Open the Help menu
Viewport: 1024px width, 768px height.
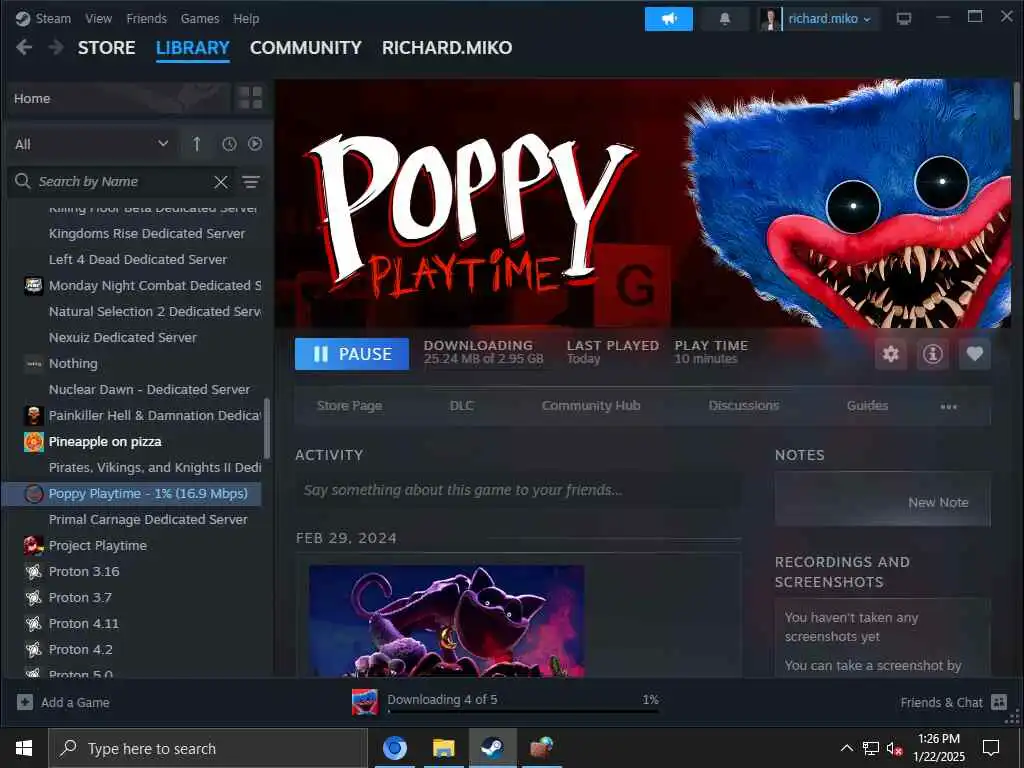pos(246,18)
